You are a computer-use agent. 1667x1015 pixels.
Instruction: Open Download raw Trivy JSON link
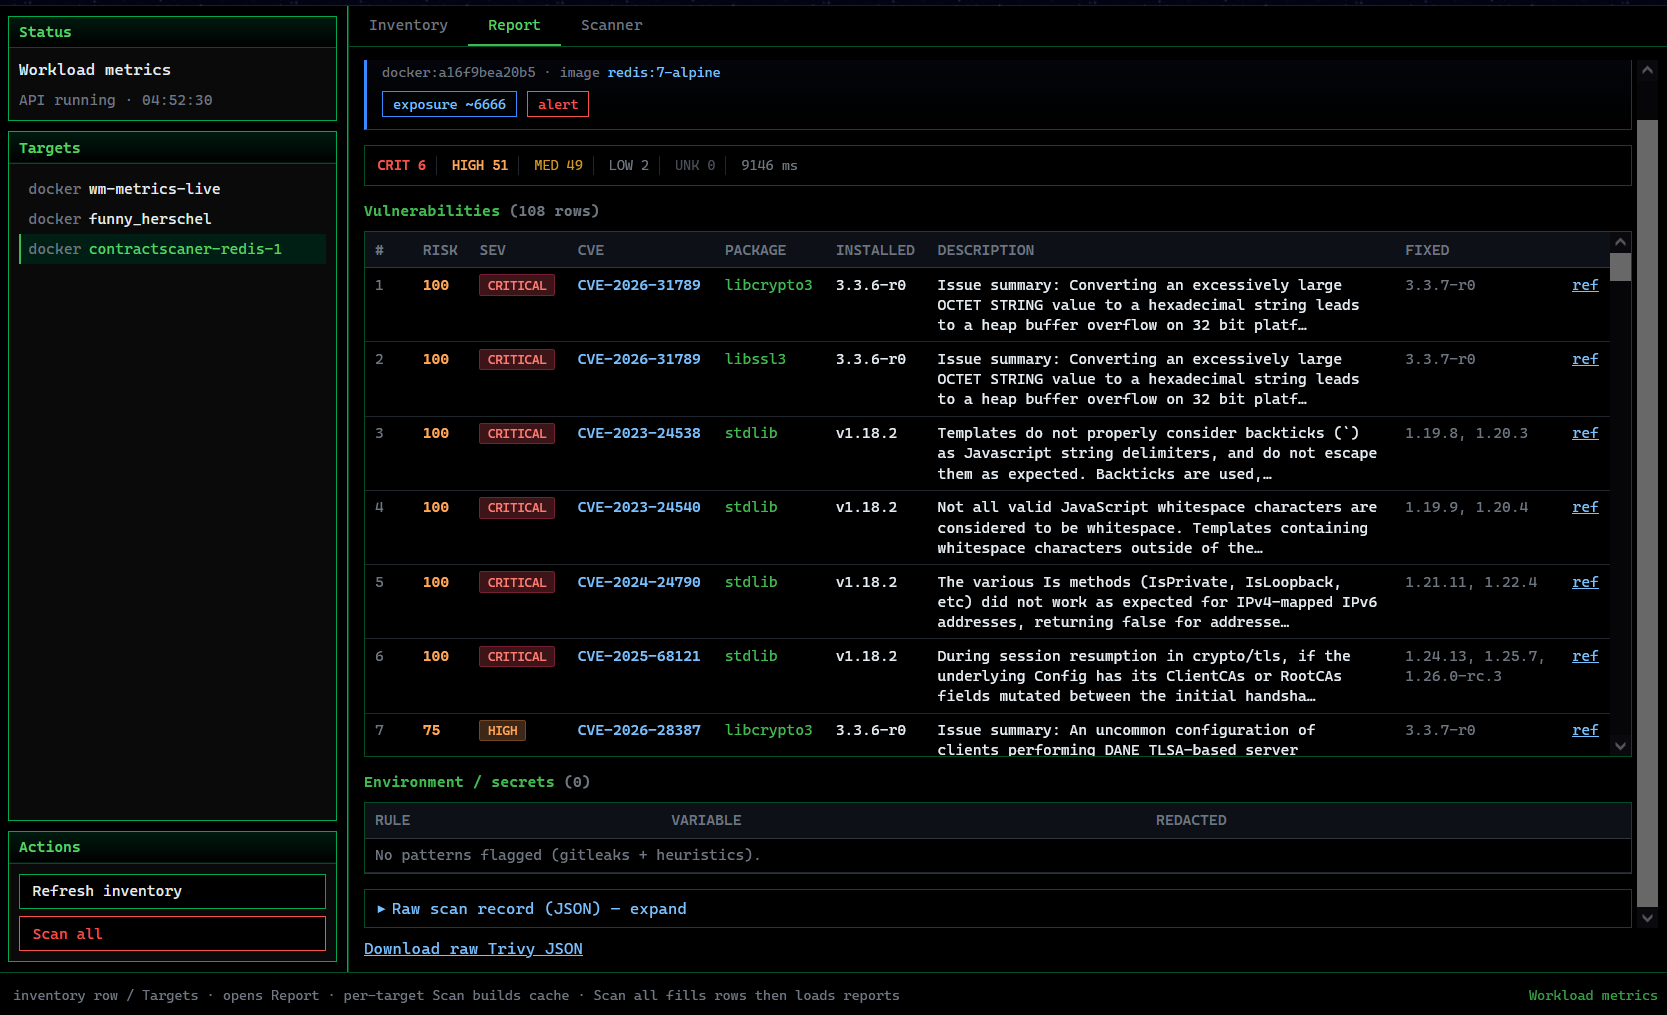coord(473,949)
